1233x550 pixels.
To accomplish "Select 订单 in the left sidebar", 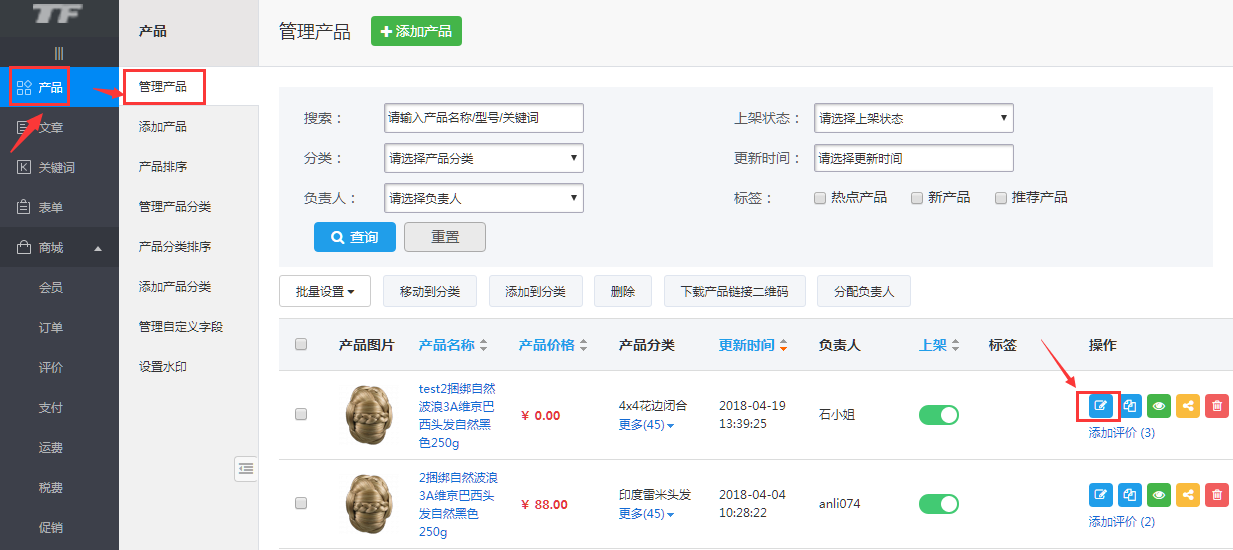I will [x=51, y=328].
